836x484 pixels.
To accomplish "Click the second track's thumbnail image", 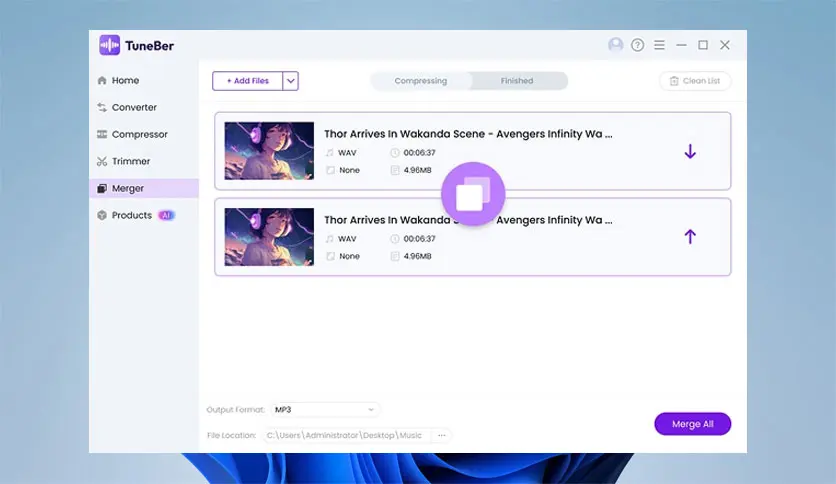I will point(269,237).
